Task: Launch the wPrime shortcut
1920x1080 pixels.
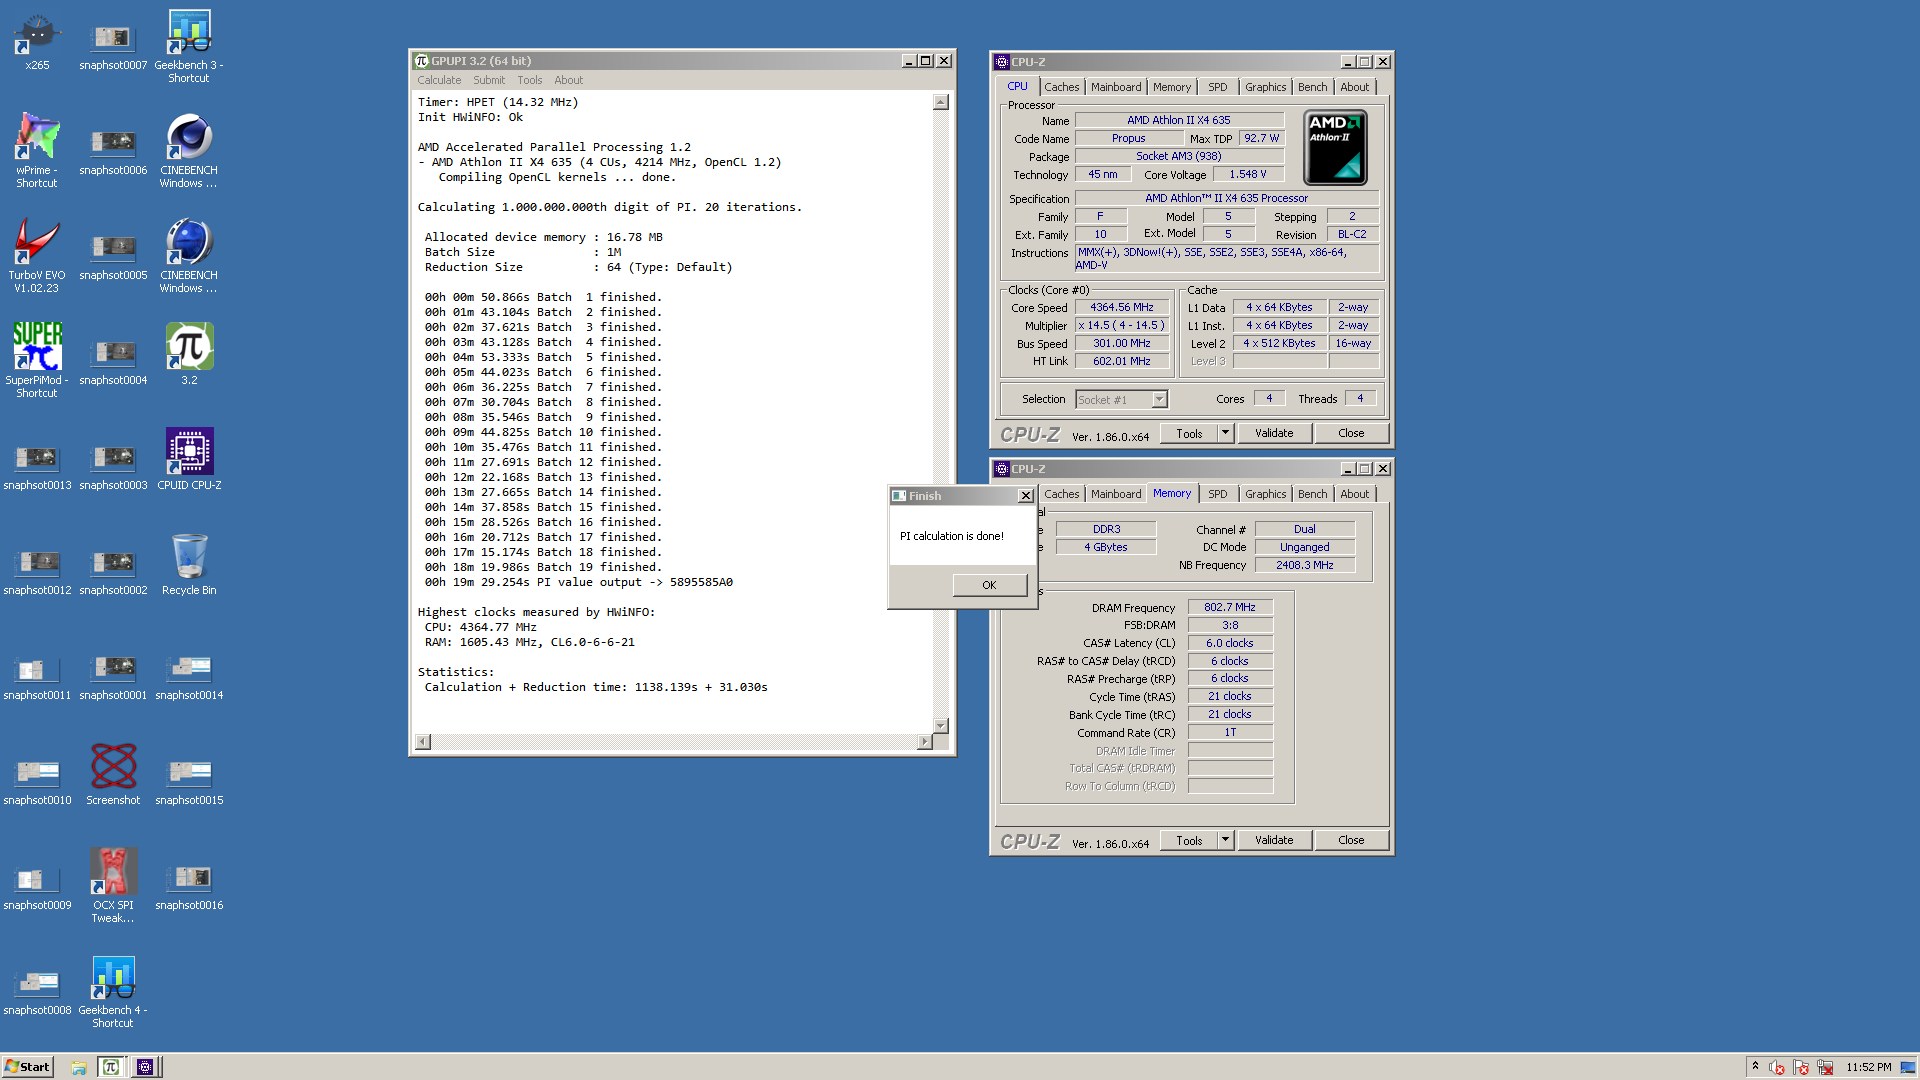Action: 37,150
